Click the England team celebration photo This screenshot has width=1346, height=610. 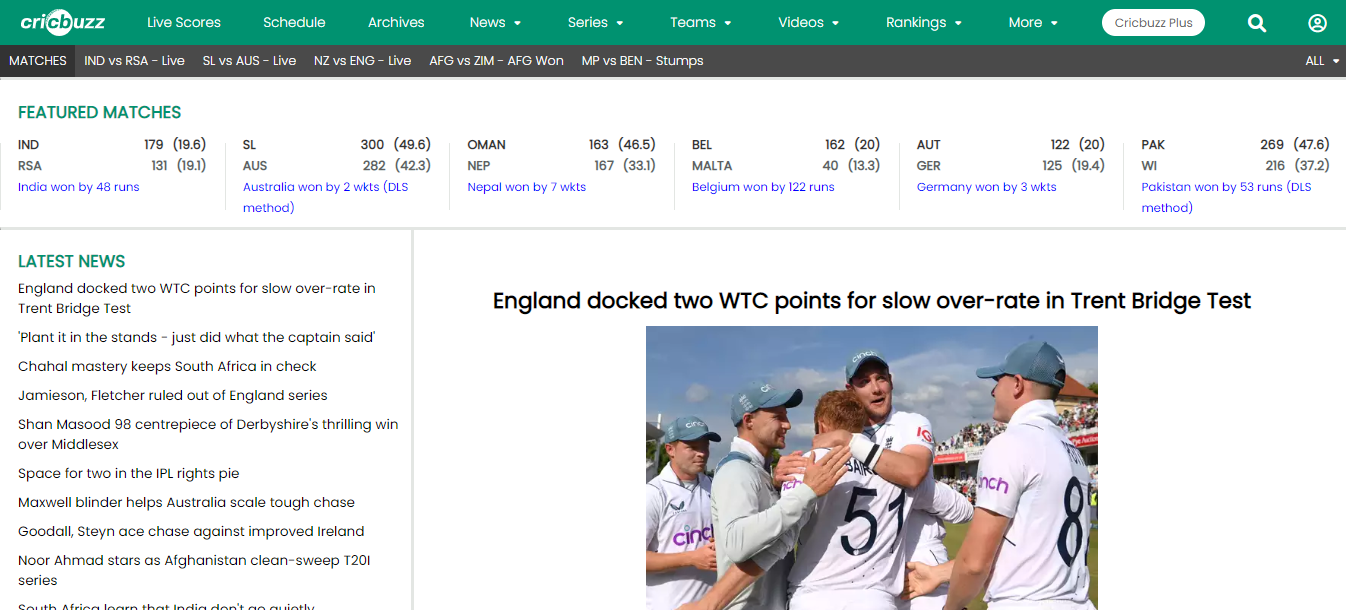(x=871, y=467)
